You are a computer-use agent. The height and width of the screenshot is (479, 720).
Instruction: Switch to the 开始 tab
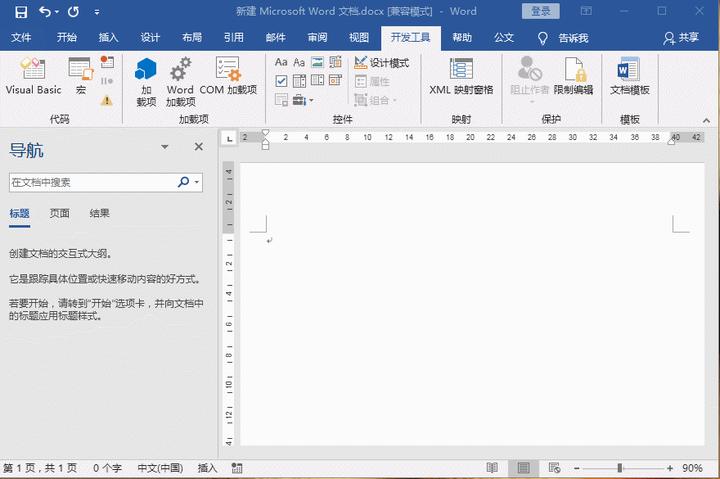(67, 38)
